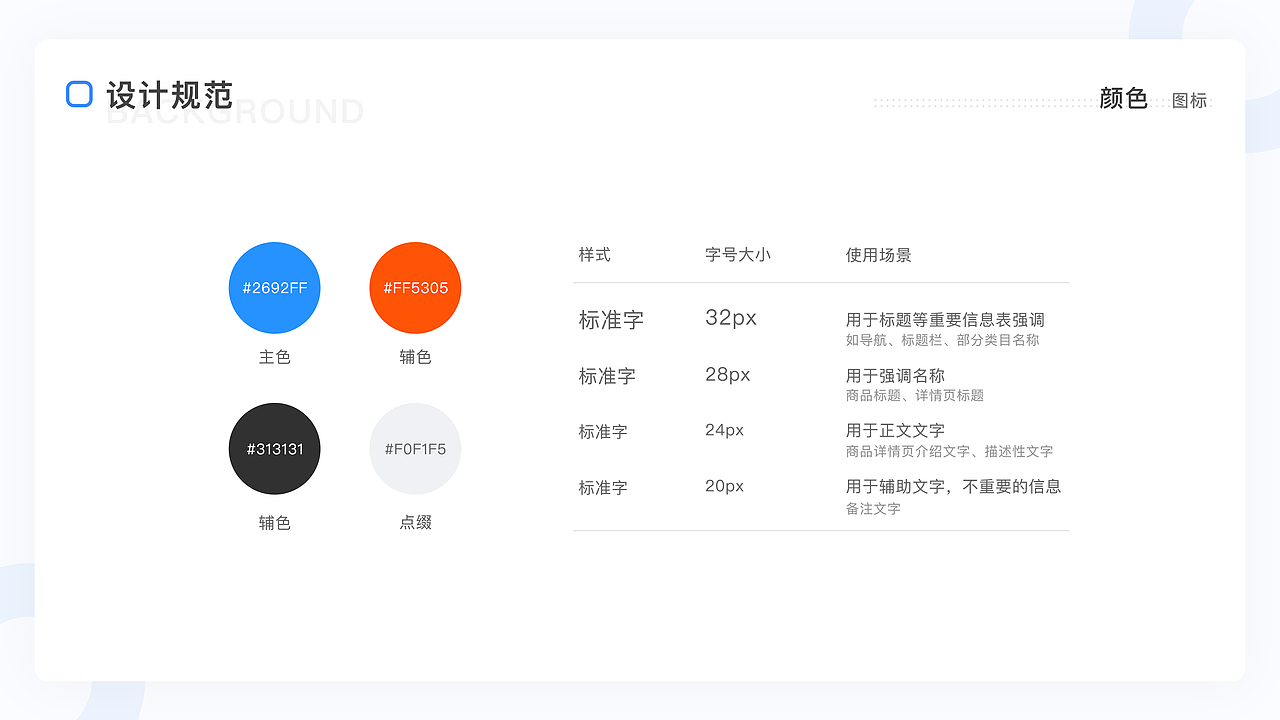Select the #FF5305 accent color circle

[x=415, y=288]
